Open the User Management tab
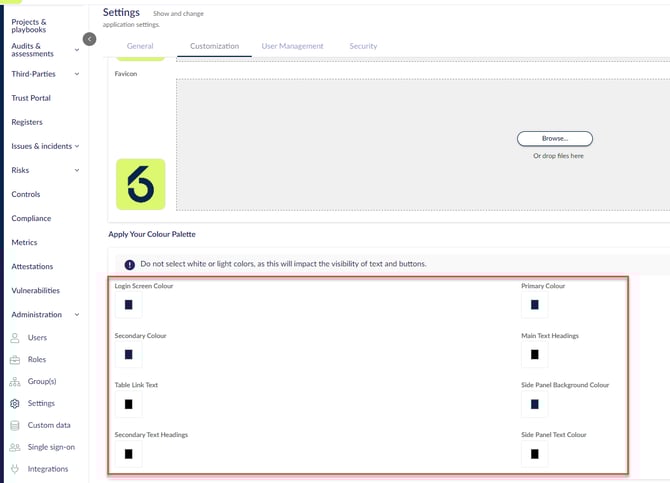 click(292, 46)
